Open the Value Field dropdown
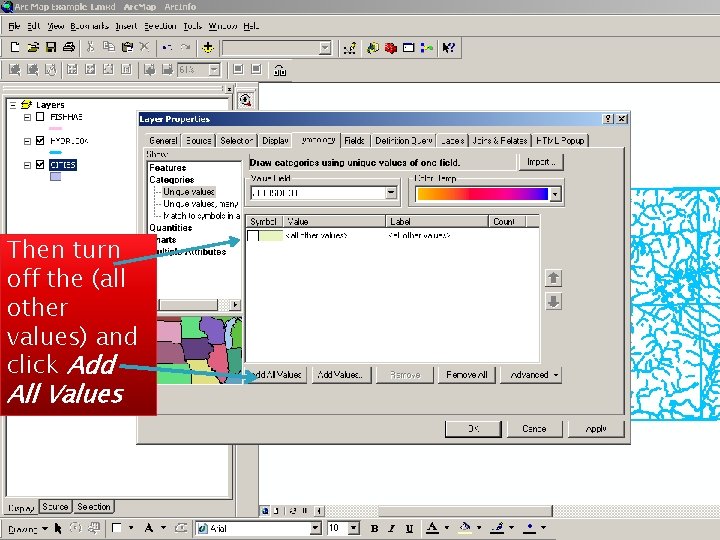The height and width of the screenshot is (540, 720). coord(391,193)
